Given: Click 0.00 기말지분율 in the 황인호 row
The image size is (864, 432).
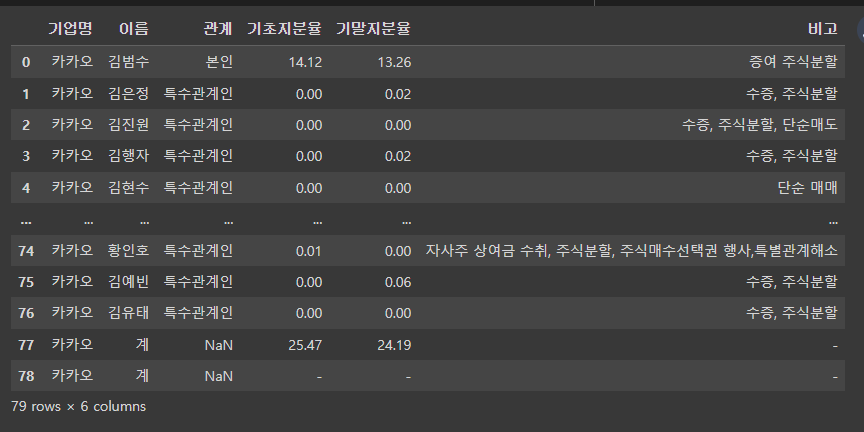Looking at the screenshot, I should (x=398, y=251).
